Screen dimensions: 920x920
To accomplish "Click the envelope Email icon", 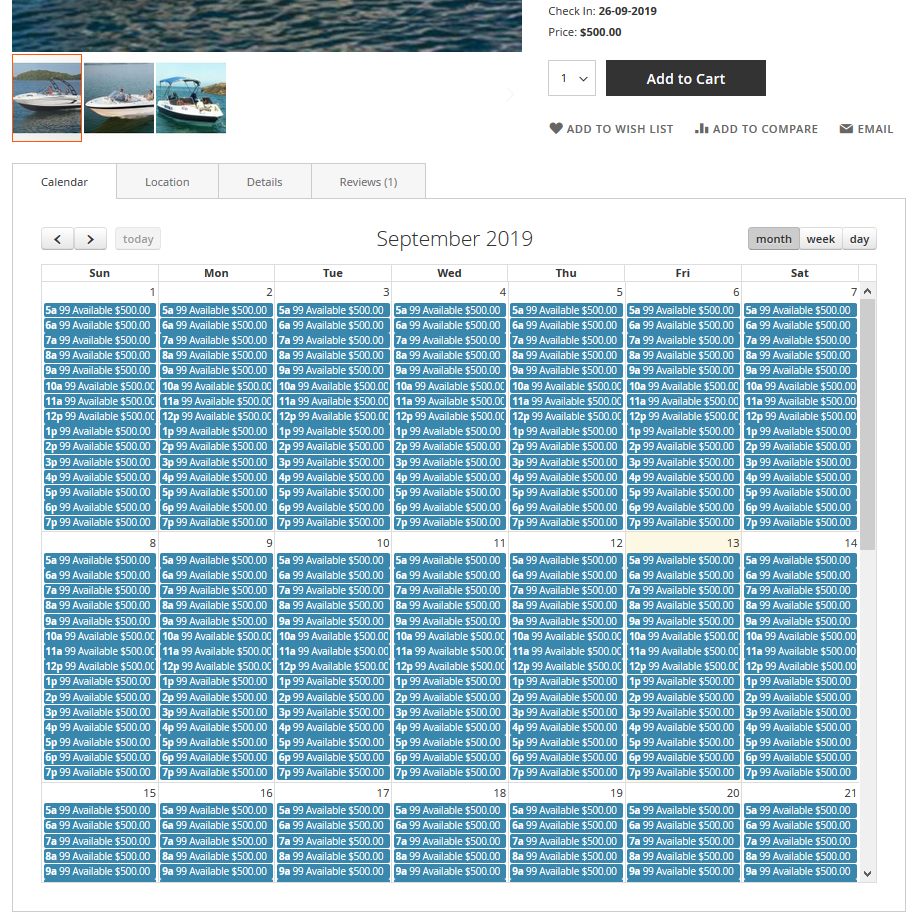I will [846, 129].
